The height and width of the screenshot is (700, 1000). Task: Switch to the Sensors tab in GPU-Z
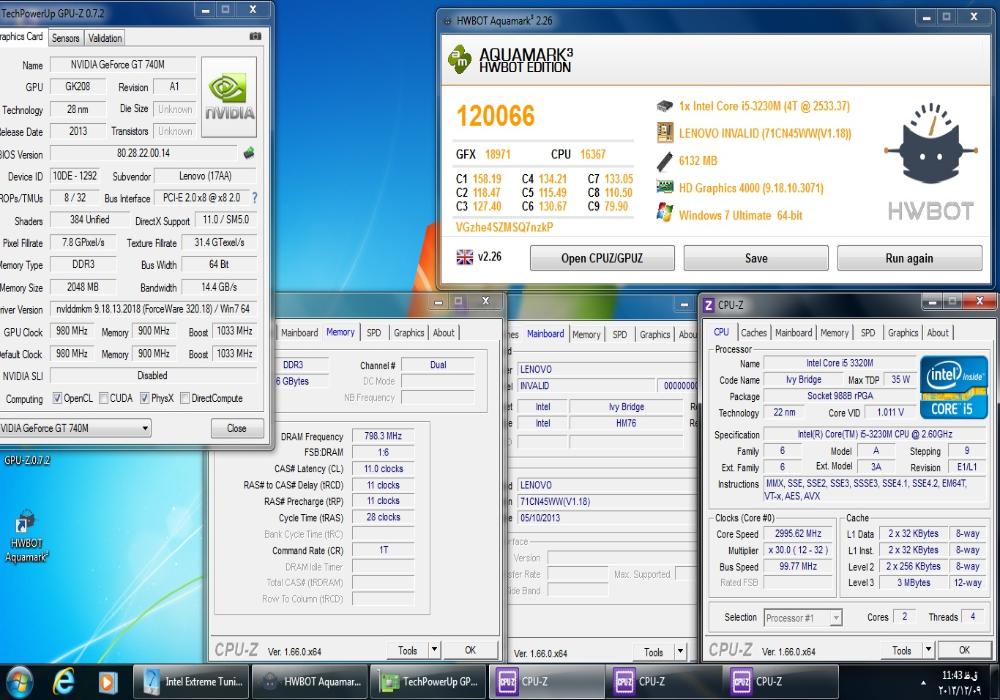click(x=66, y=38)
